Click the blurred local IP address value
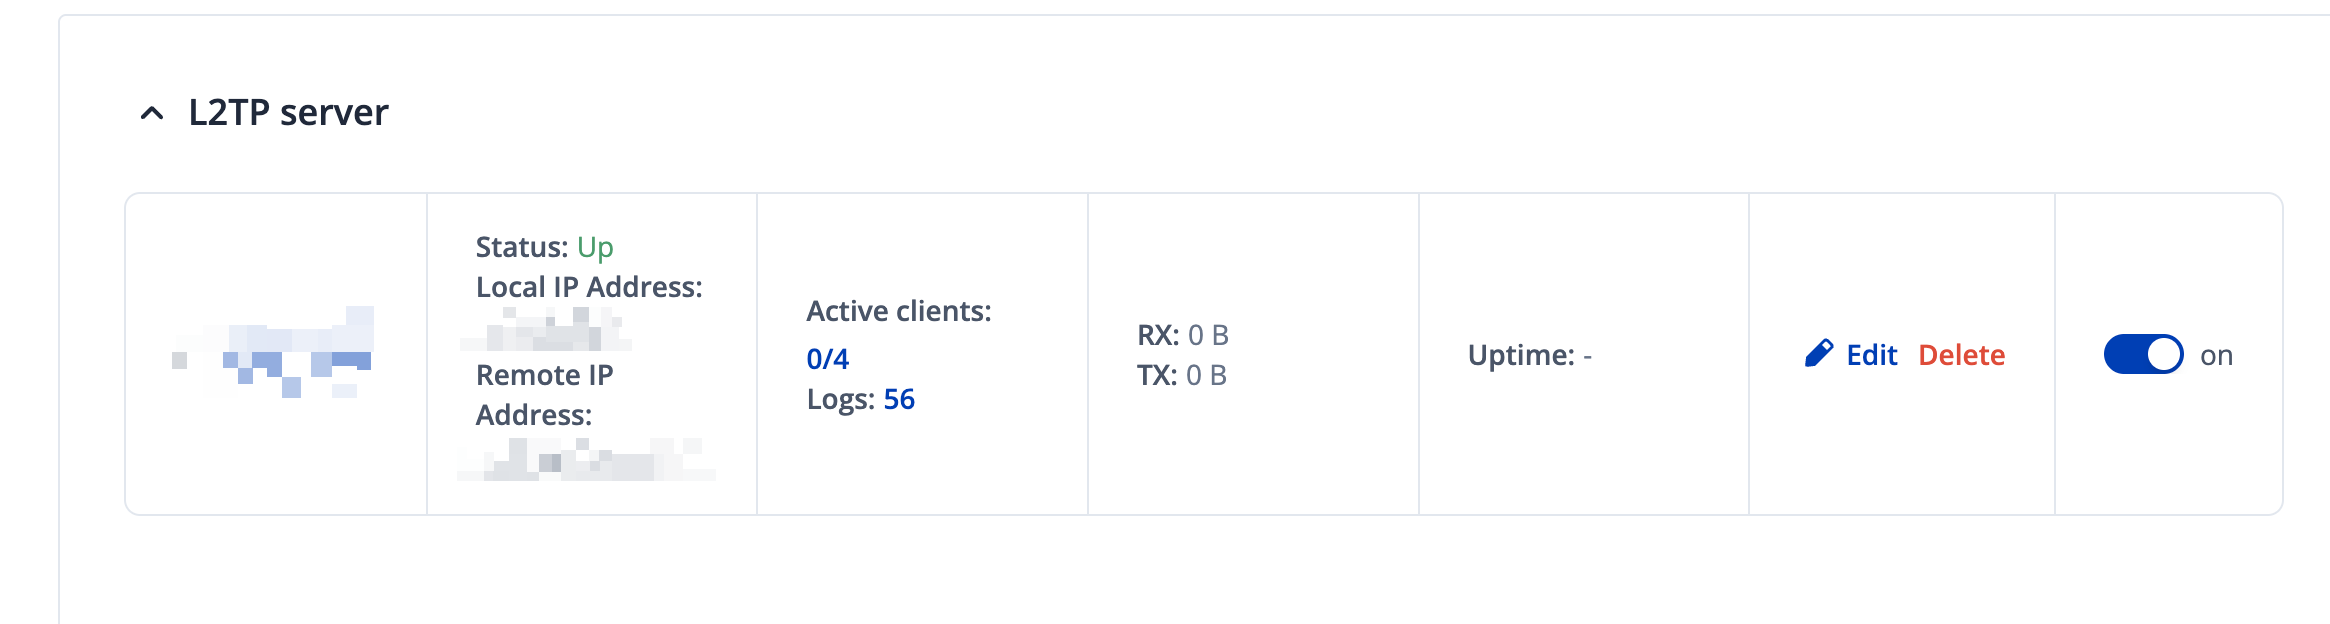The image size is (2330, 624). (546, 330)
